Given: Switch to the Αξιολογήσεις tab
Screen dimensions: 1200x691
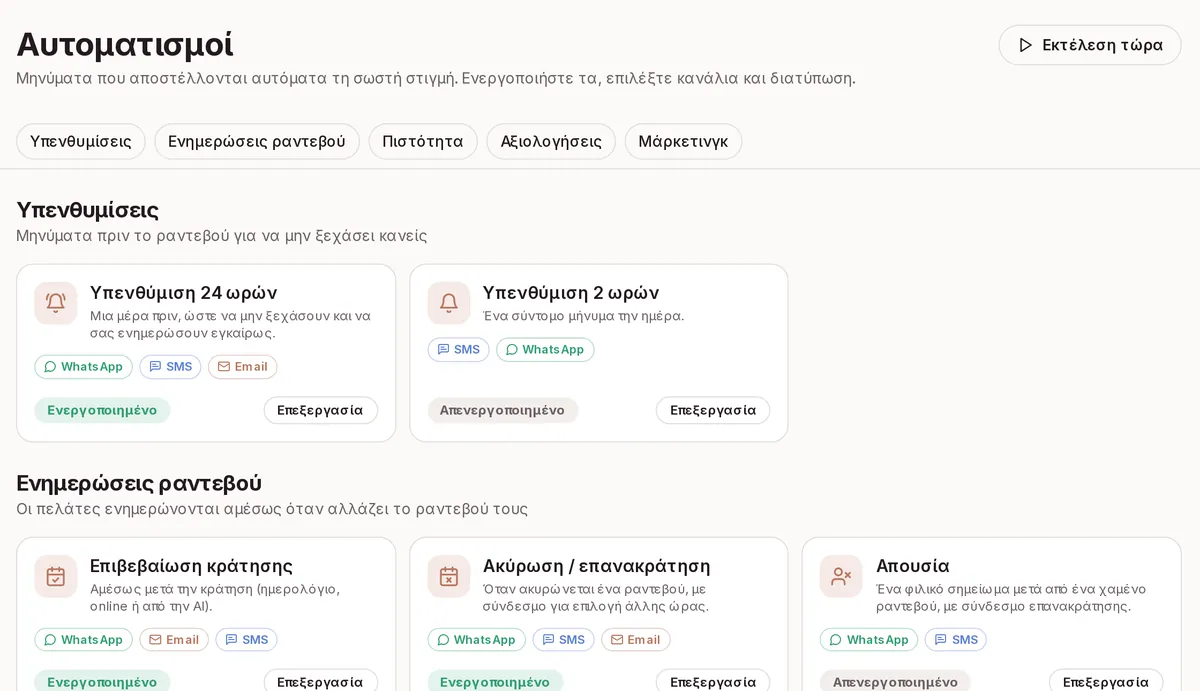Looking at the screenshot, I should pyautogui.click(x=551, y=141).
